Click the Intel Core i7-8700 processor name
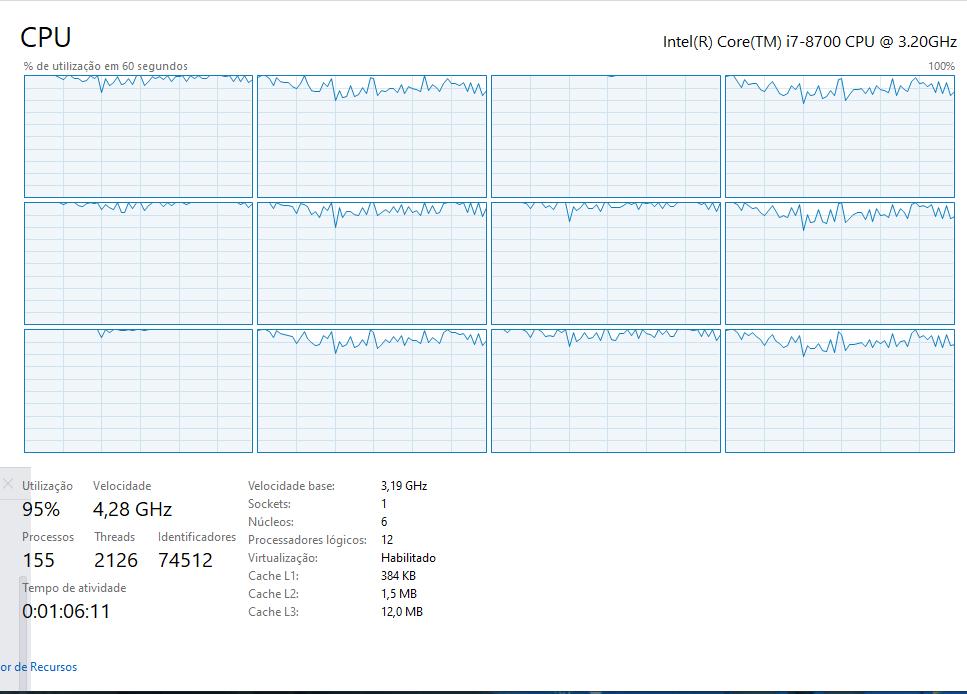Image resolution: width=967 pixels, height=694 pixels. [x=809, y=42]
